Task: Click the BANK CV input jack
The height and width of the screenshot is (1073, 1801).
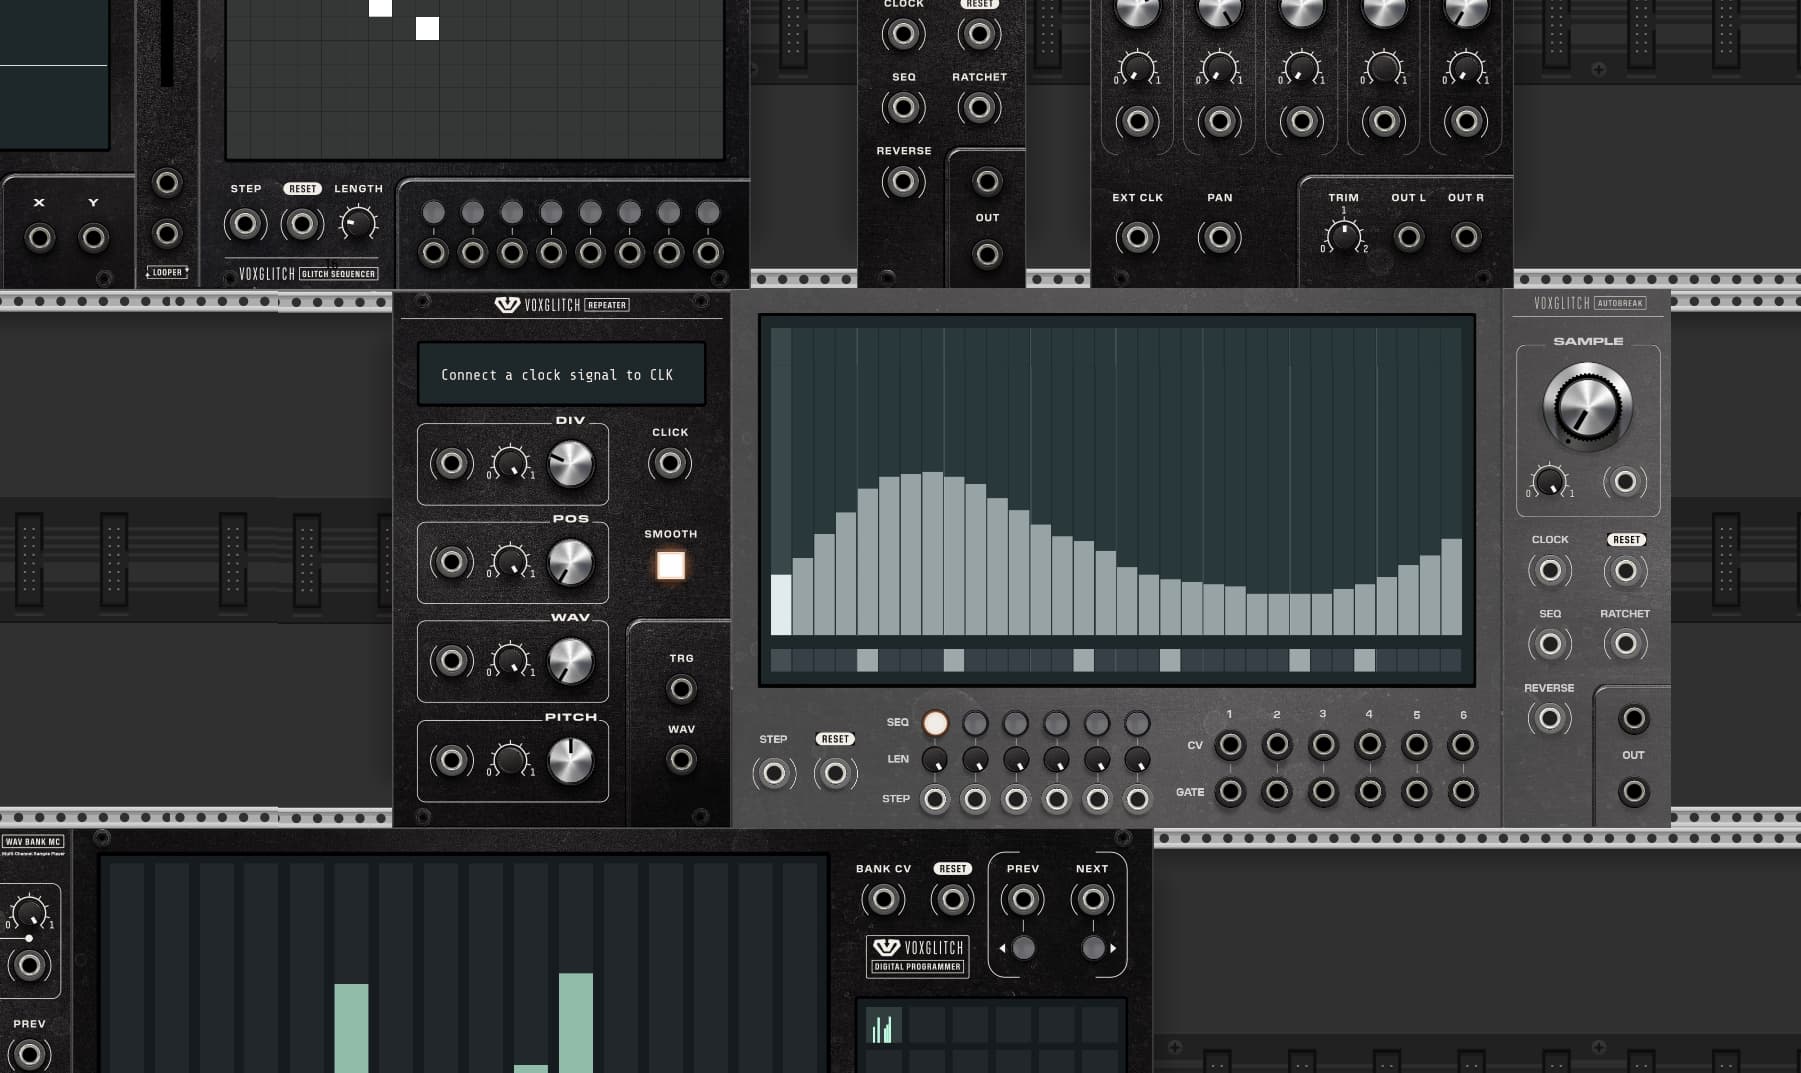Action: coord(883,900)
